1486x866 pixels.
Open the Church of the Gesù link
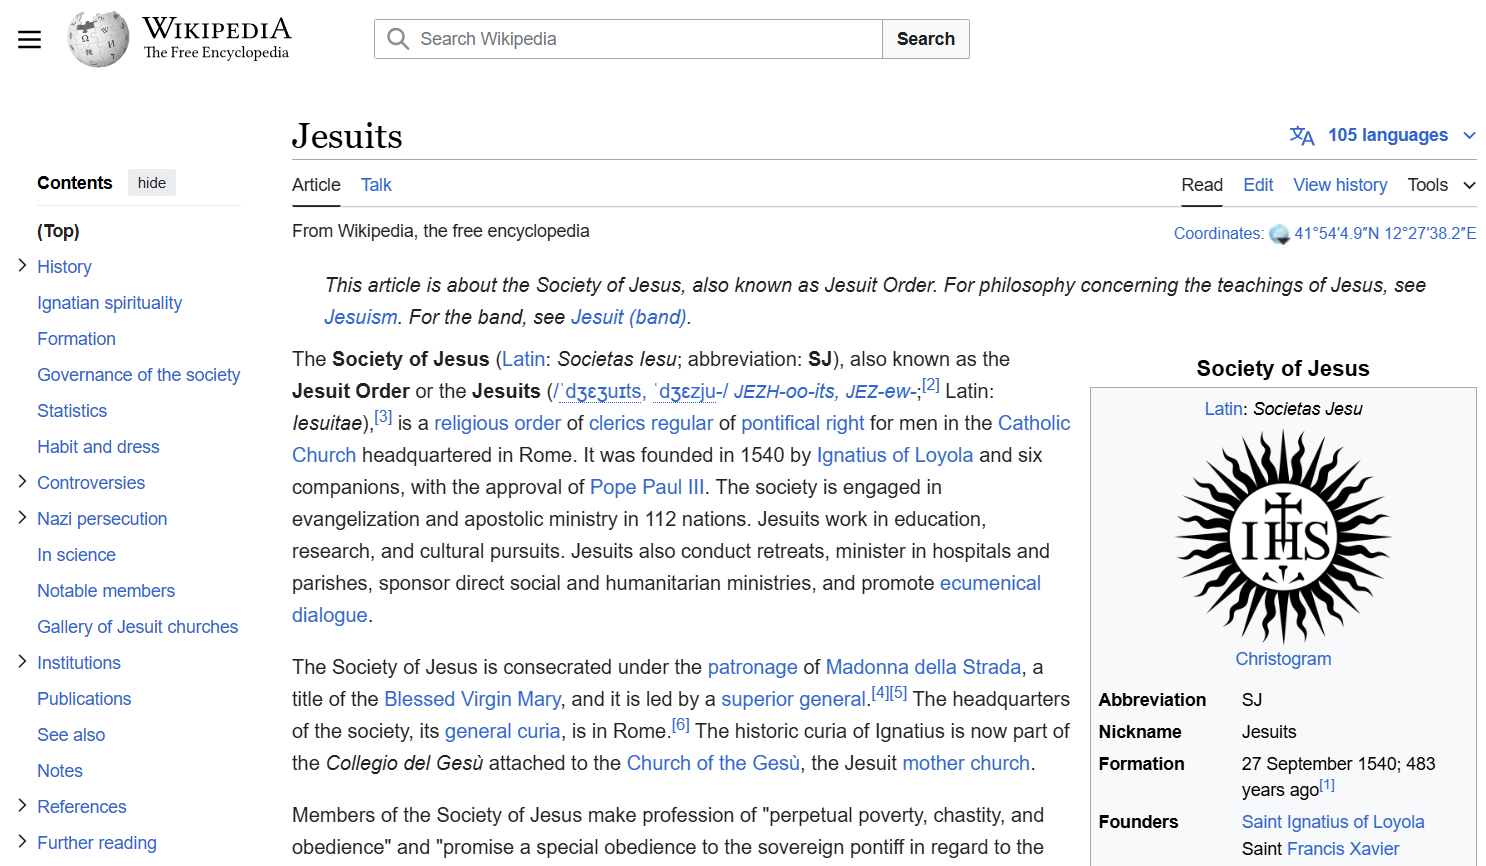click(713, 763)
